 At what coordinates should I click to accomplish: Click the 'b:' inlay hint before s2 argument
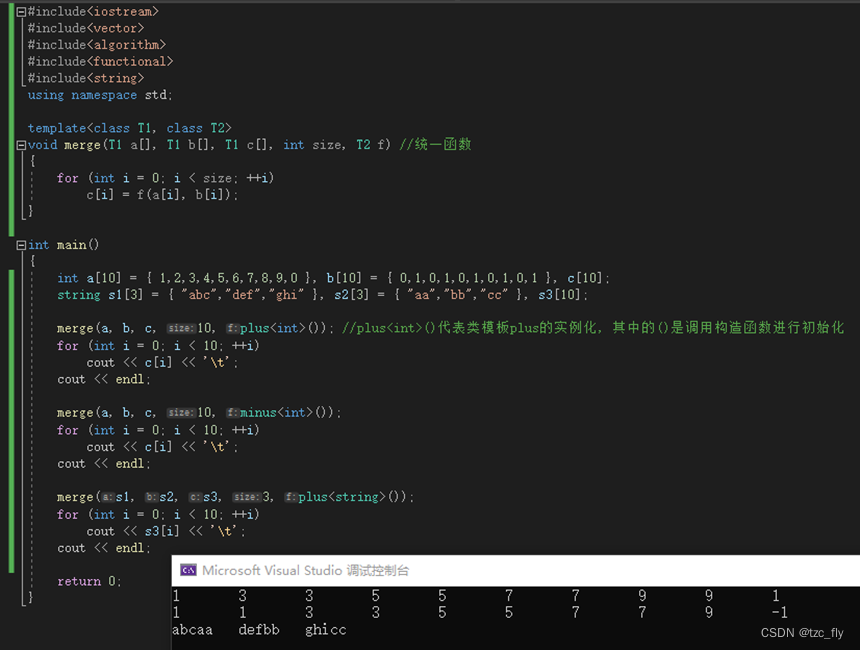click(x=153, y=497)
